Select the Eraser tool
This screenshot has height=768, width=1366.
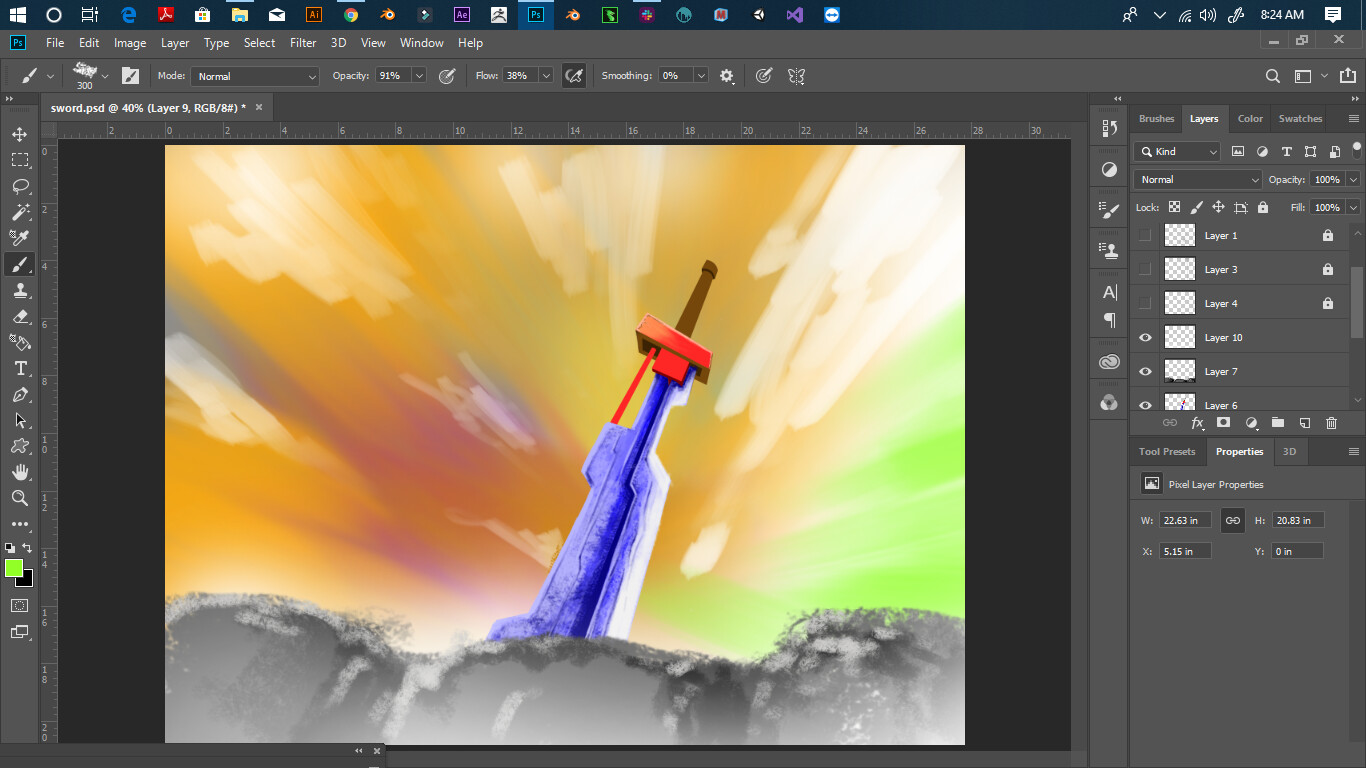[x=20, y=316]
